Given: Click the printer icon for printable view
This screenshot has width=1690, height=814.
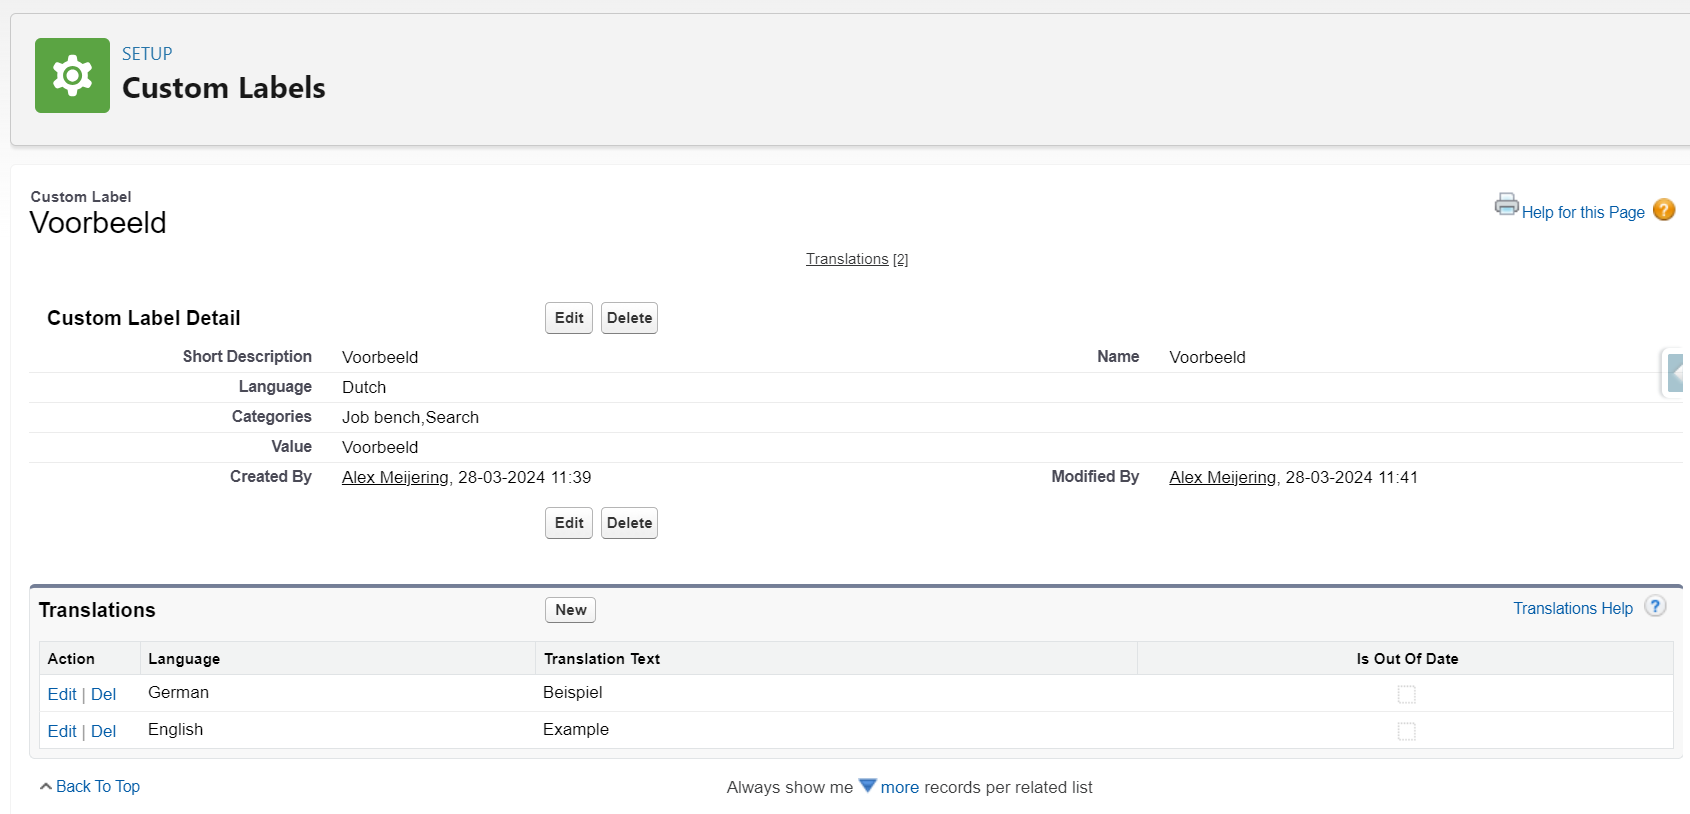Looking at the screenshot, I should (x=1506, y=204).
